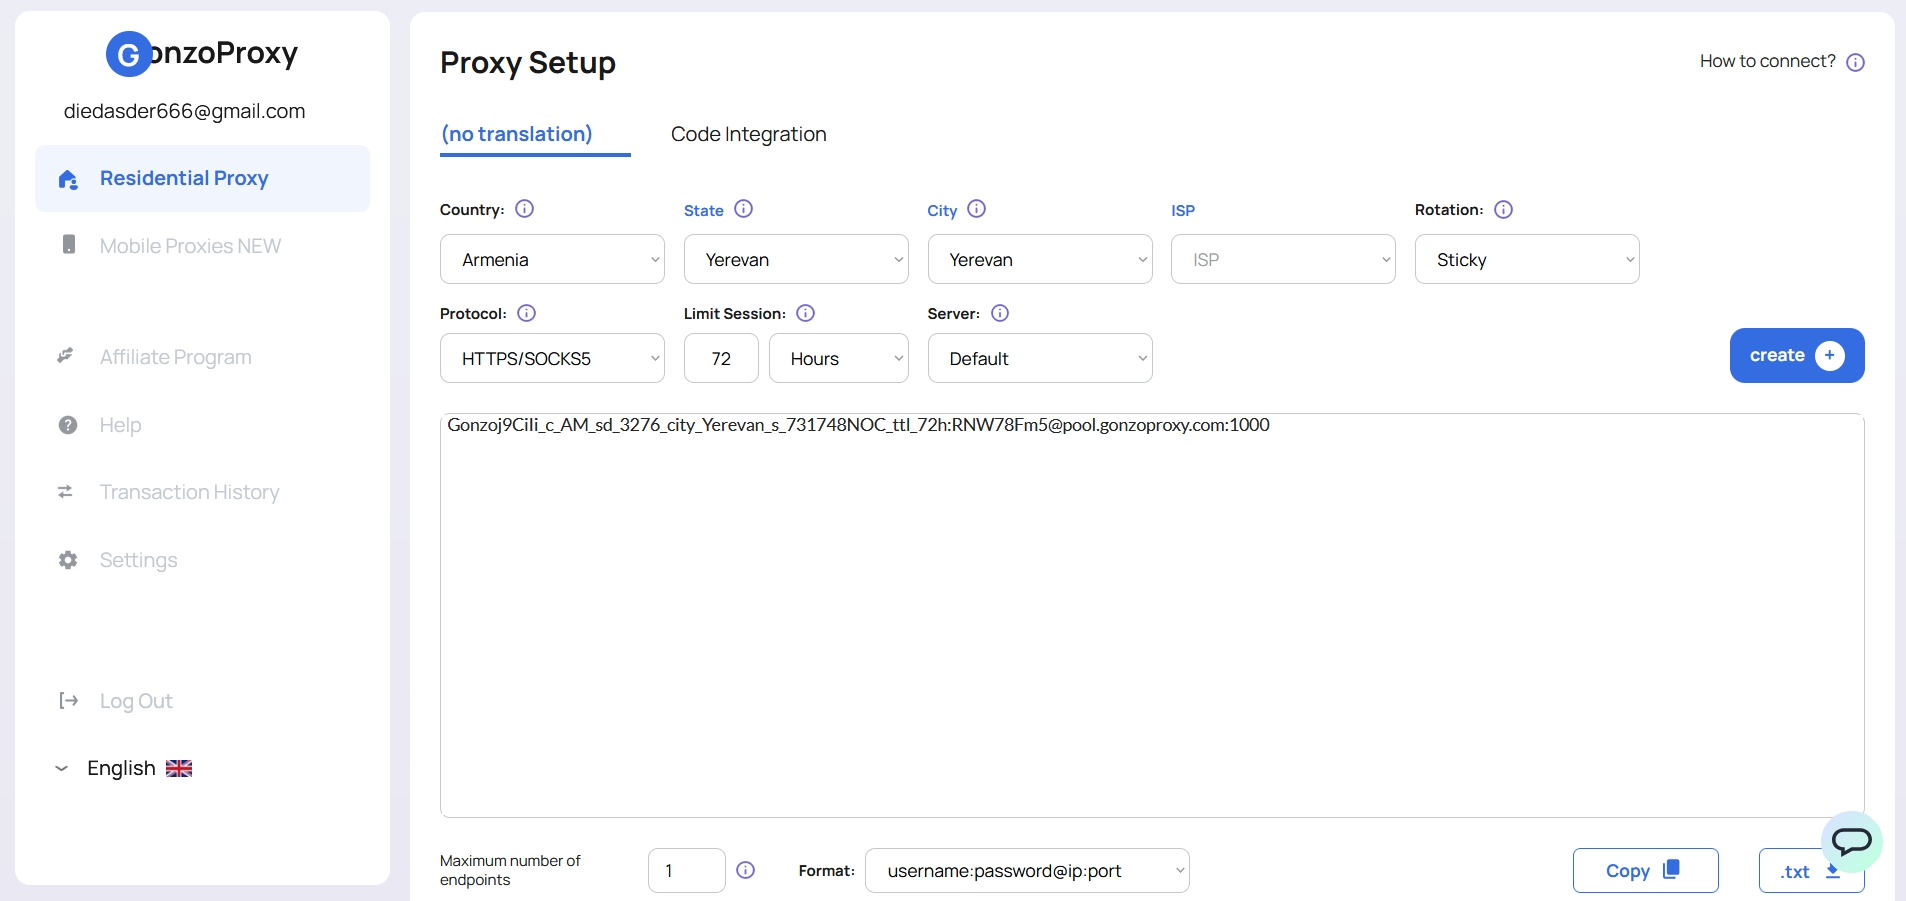Expand the English language selector
The height and width of the screenshot is (901, 1906).
tap(122, 768)
